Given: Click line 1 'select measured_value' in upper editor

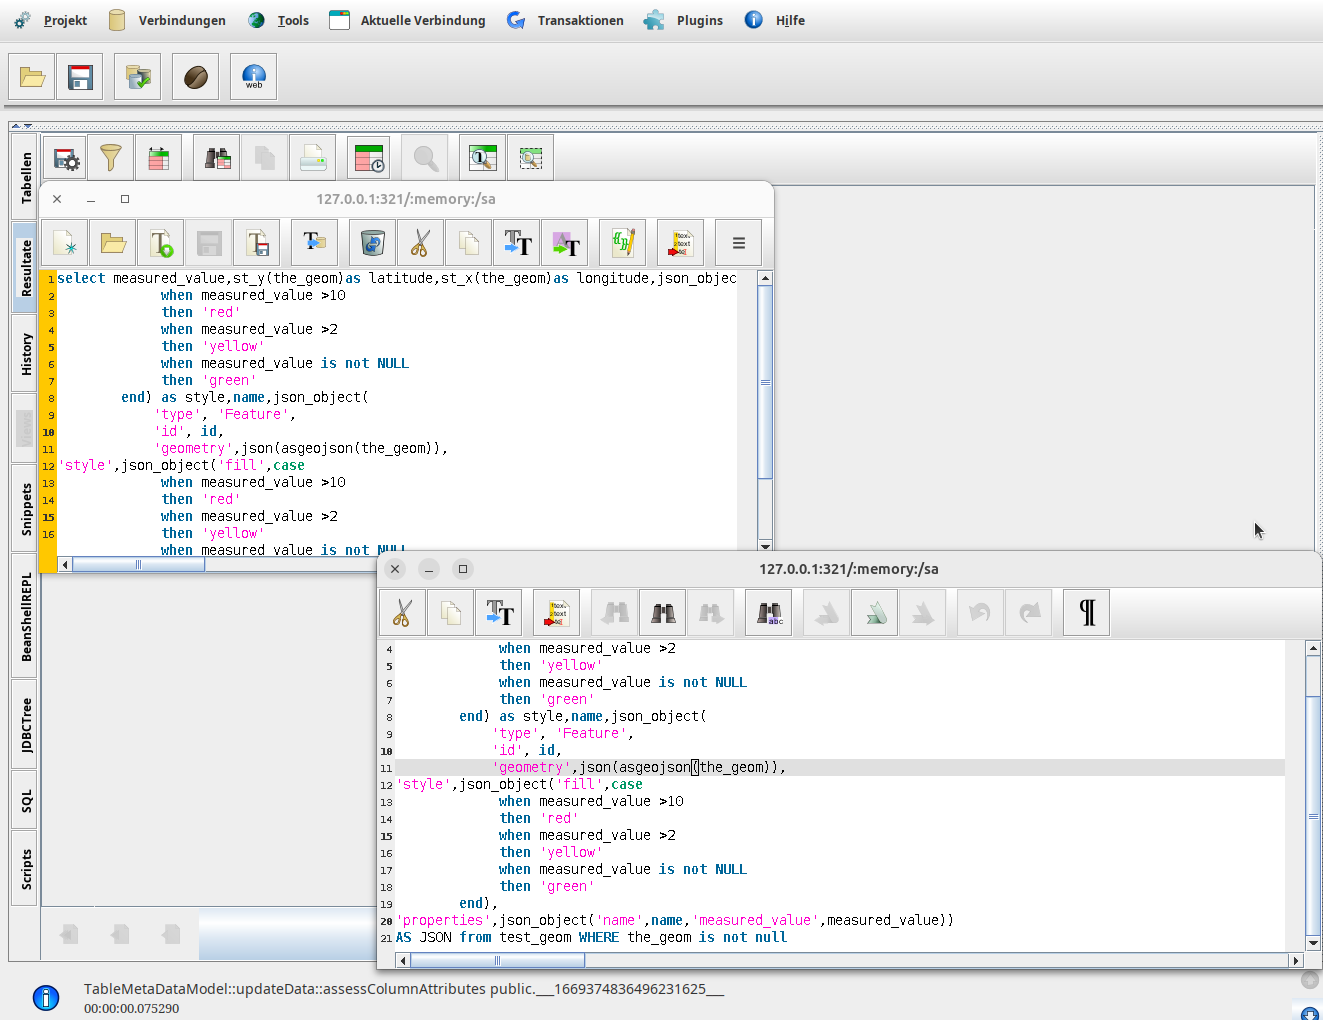Looking at the screenshot, I should (397, 279).
